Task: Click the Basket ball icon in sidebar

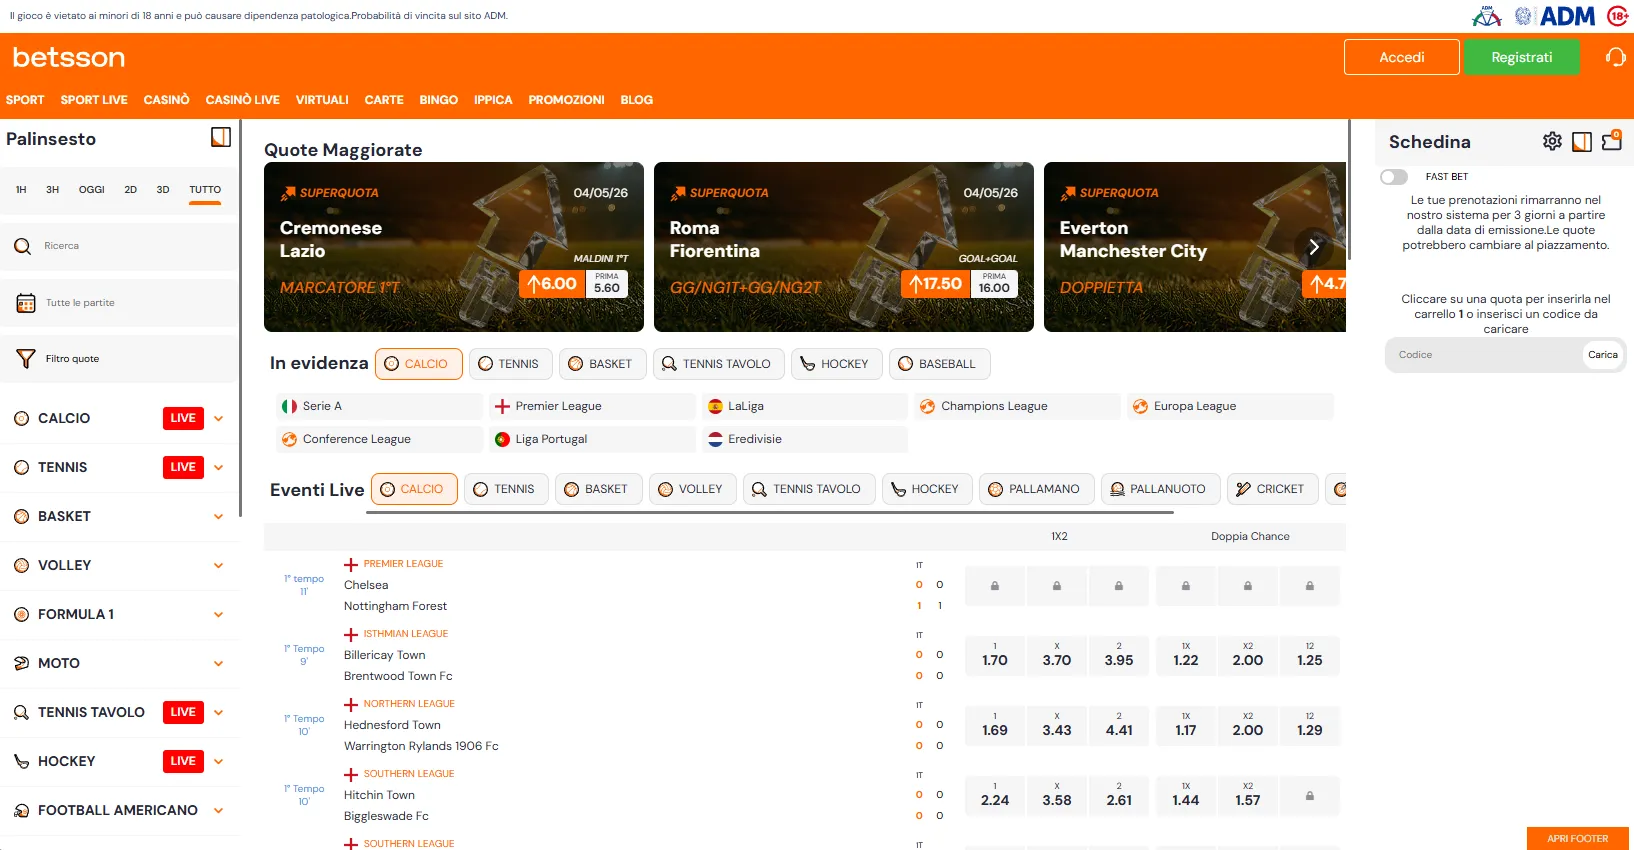Action: click(x=21, y=516)
